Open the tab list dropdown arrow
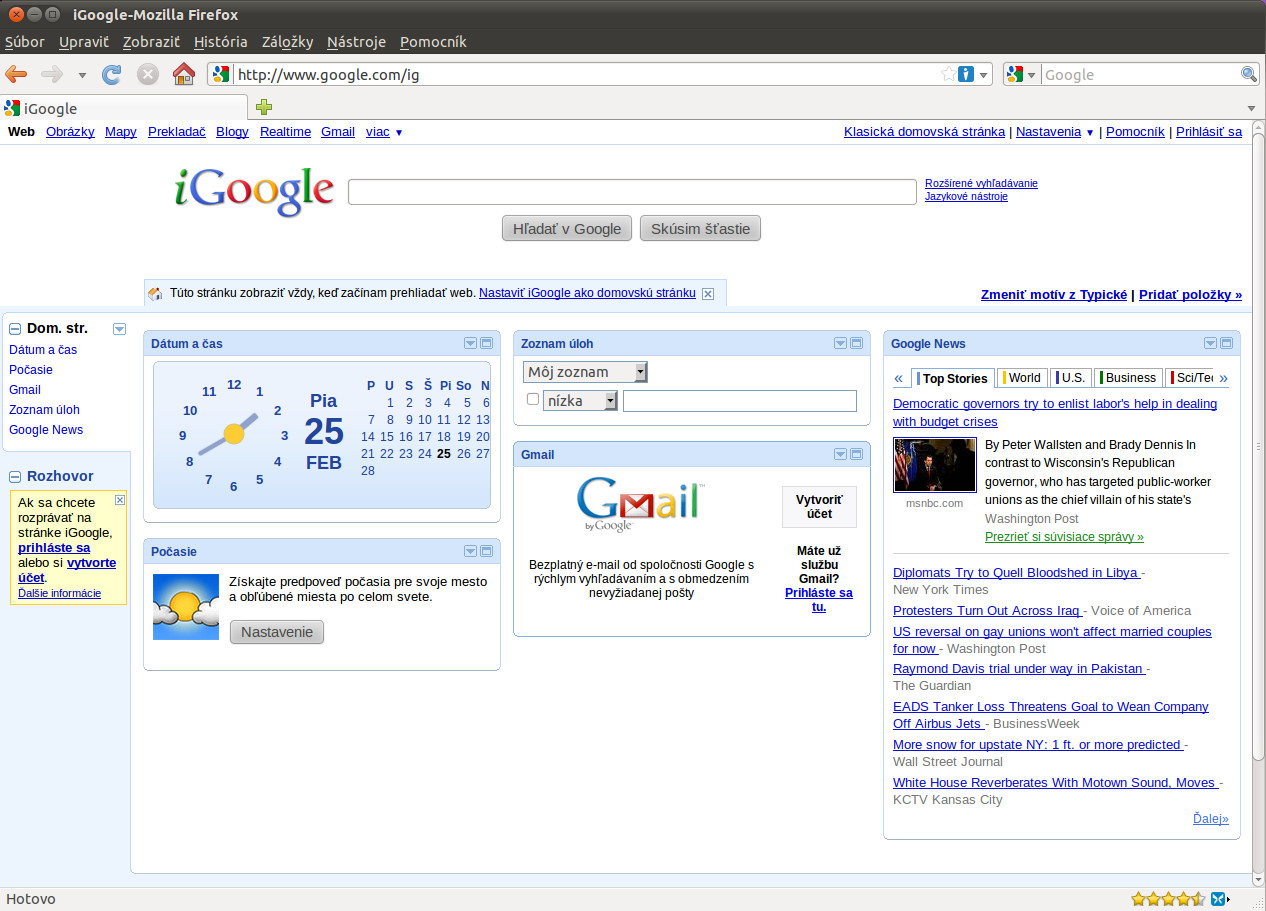This screenshot has height=911, width=1266. tap(1251, 108)
